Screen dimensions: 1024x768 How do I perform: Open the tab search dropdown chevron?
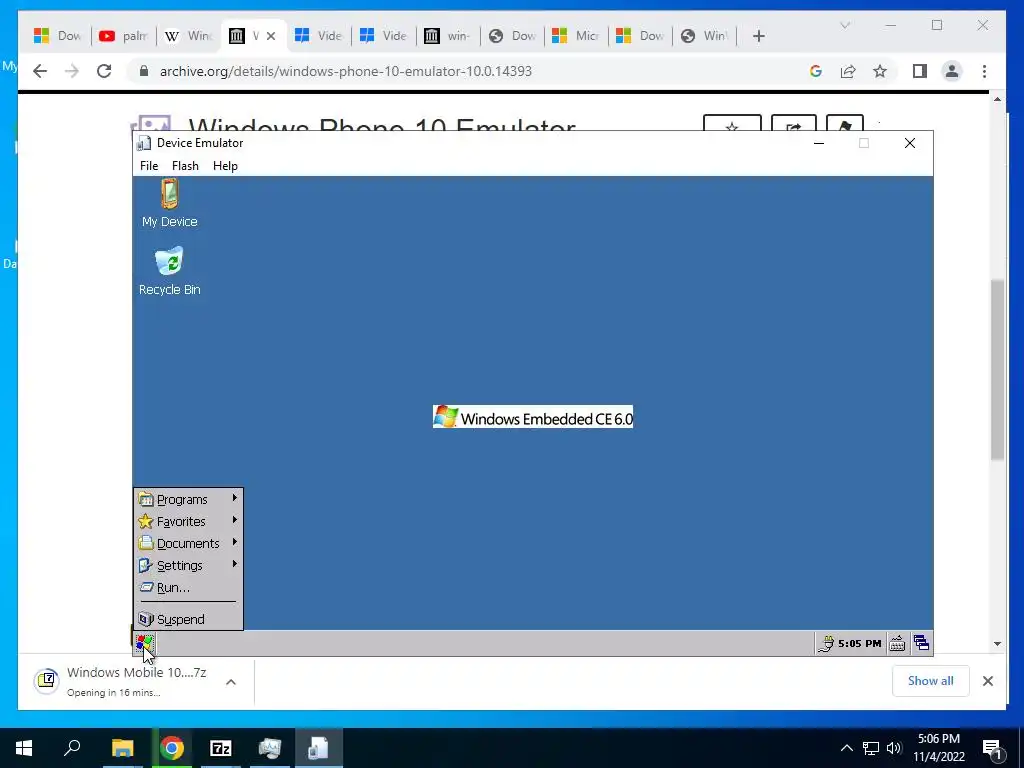click(x=844, y=25)
